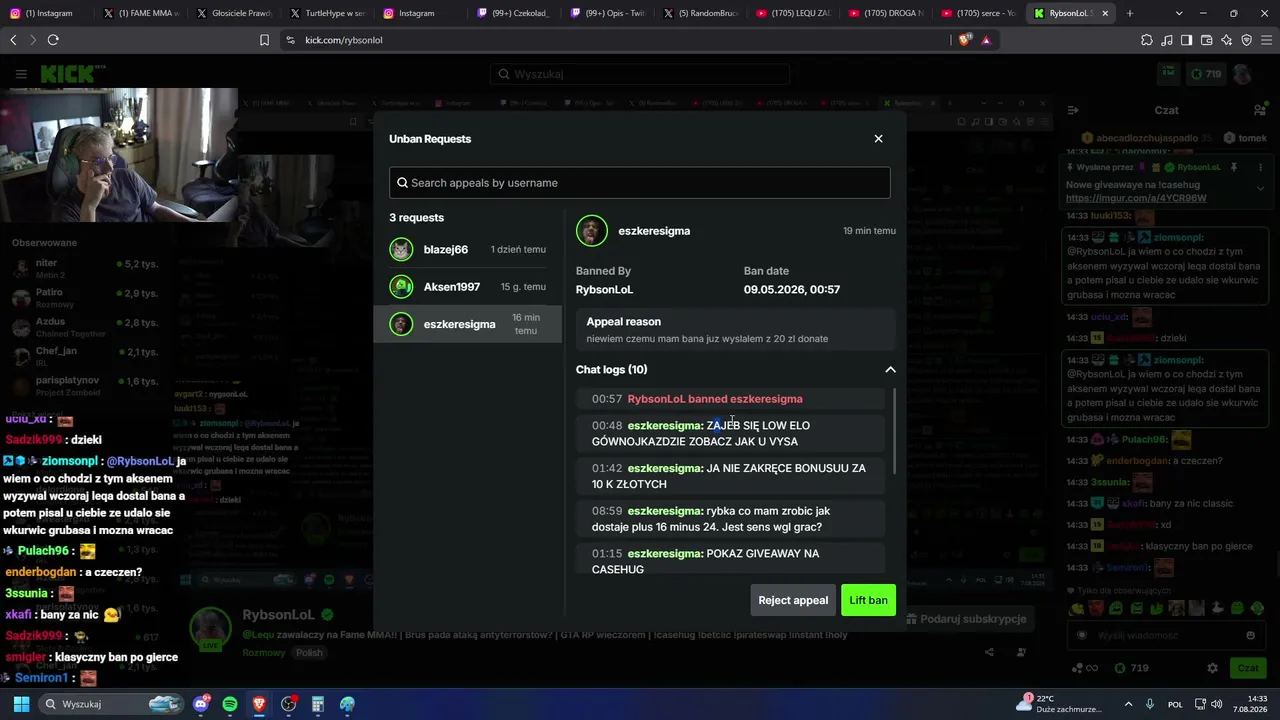This screenshot has width=1280, height=720.
Task: Open the imgur giveaway link in chat
Action: pyautogui.click(x=1136, y=198)
